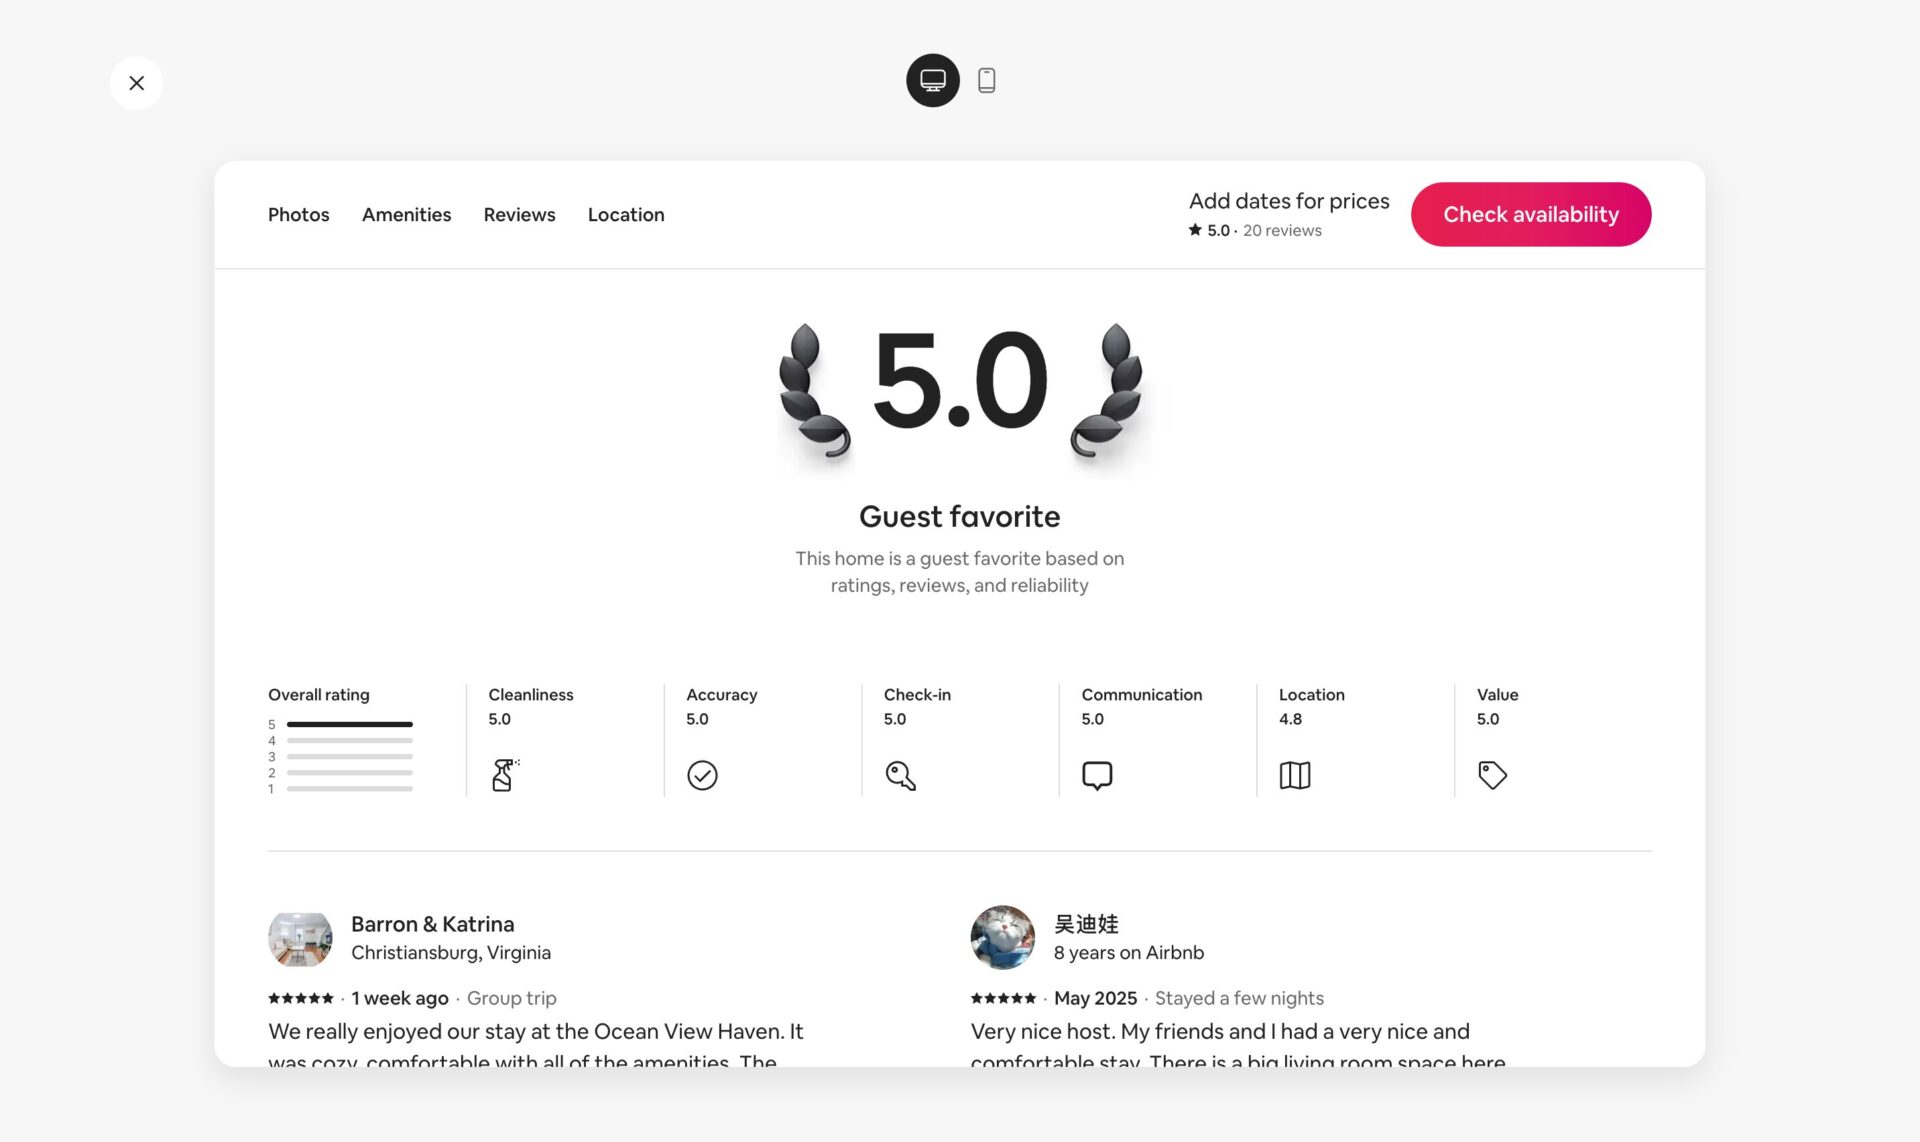
Task: Click the 5-star rating bar
Action: pos(349,724)
